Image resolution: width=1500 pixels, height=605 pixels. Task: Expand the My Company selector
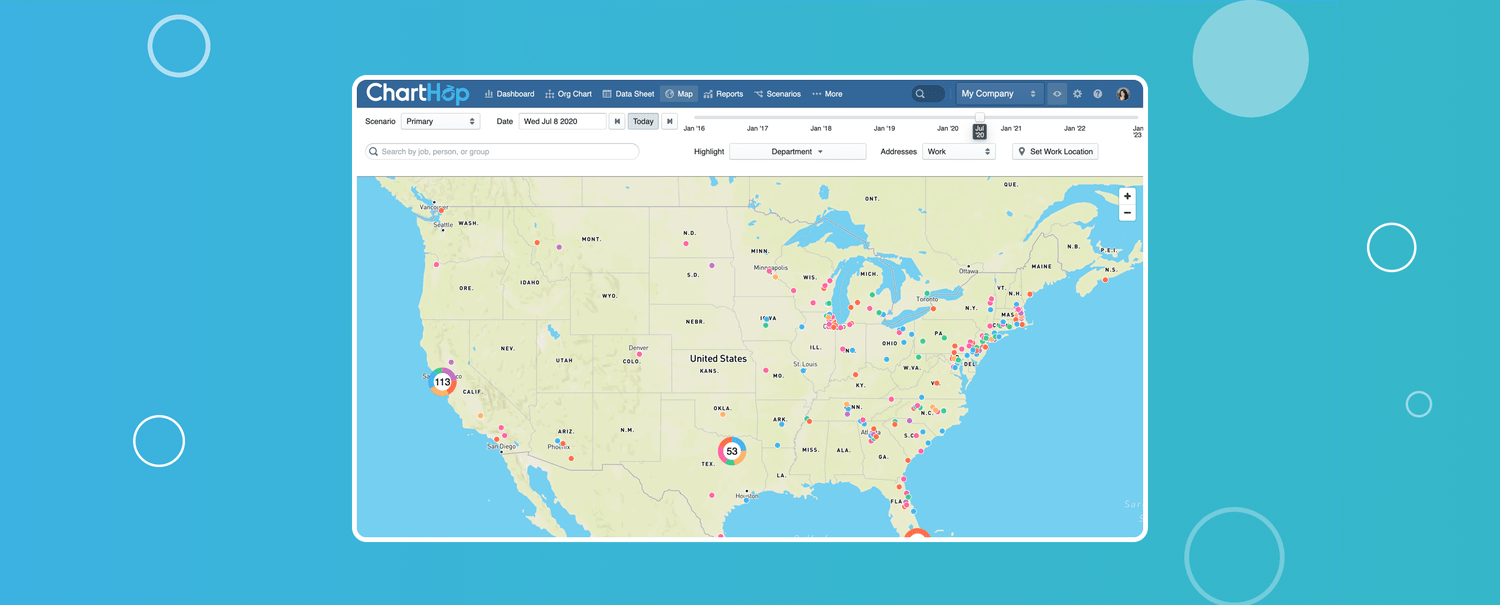coord(999,94)
